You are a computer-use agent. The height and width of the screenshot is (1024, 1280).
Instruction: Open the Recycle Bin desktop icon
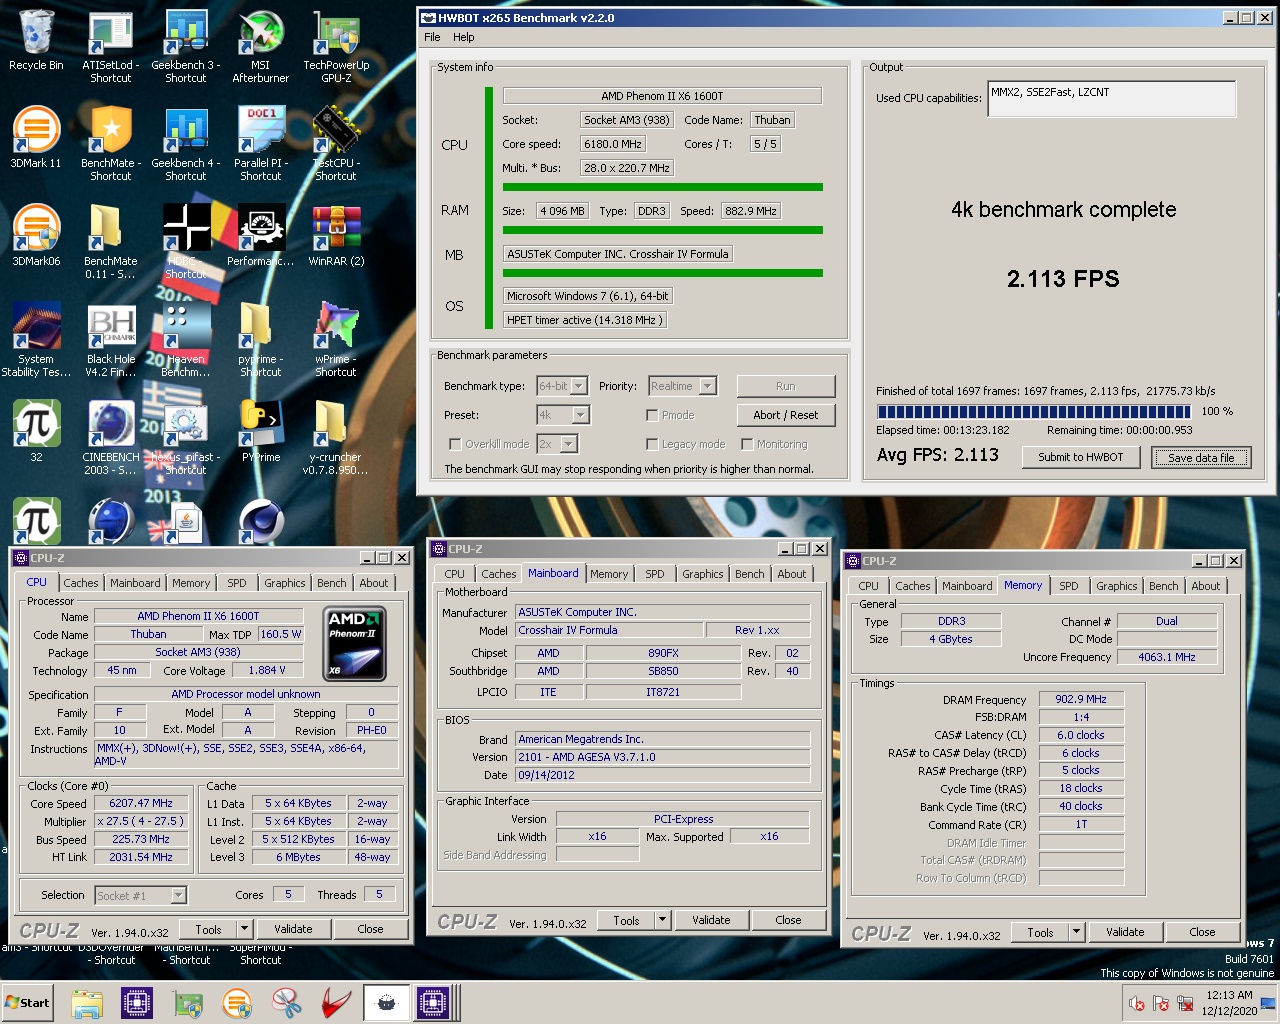[x=36, y=42]
